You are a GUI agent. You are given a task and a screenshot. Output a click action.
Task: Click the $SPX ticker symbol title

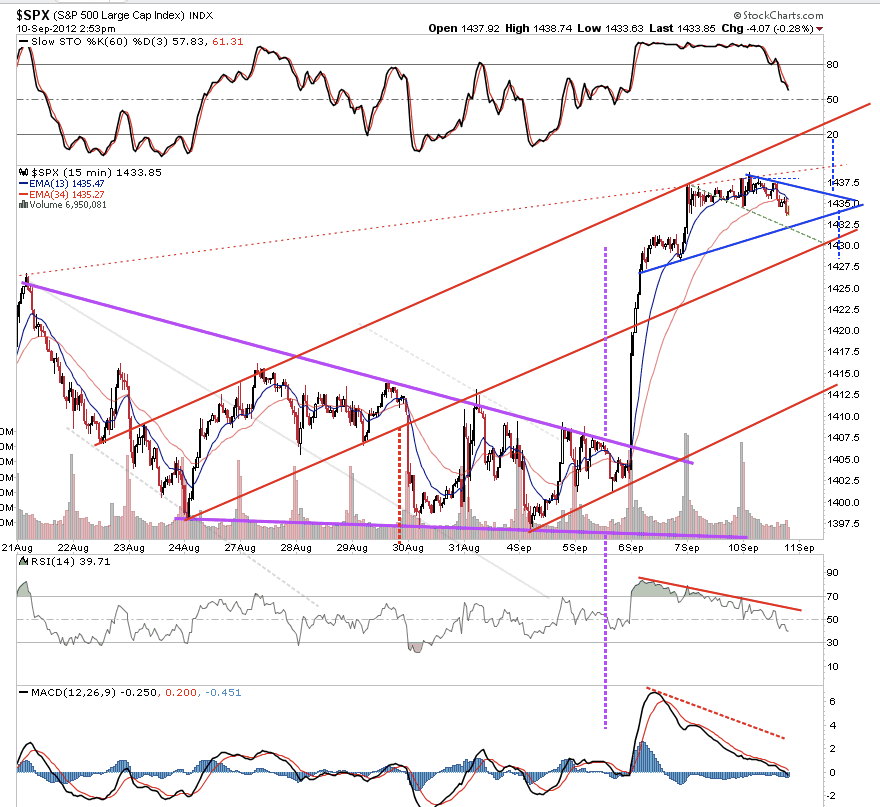click(33, 15)
